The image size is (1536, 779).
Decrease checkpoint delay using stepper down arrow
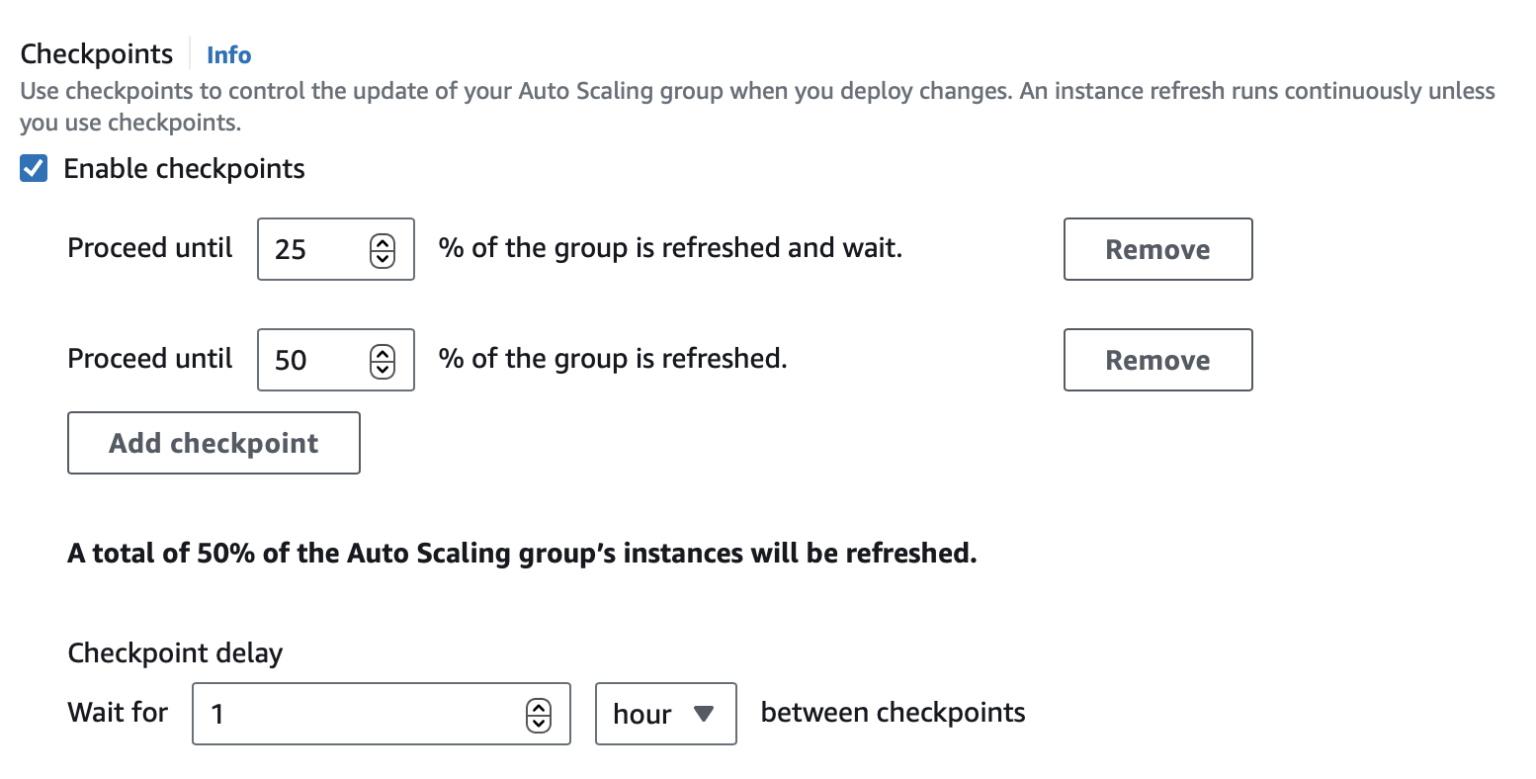tap(538, 721)
